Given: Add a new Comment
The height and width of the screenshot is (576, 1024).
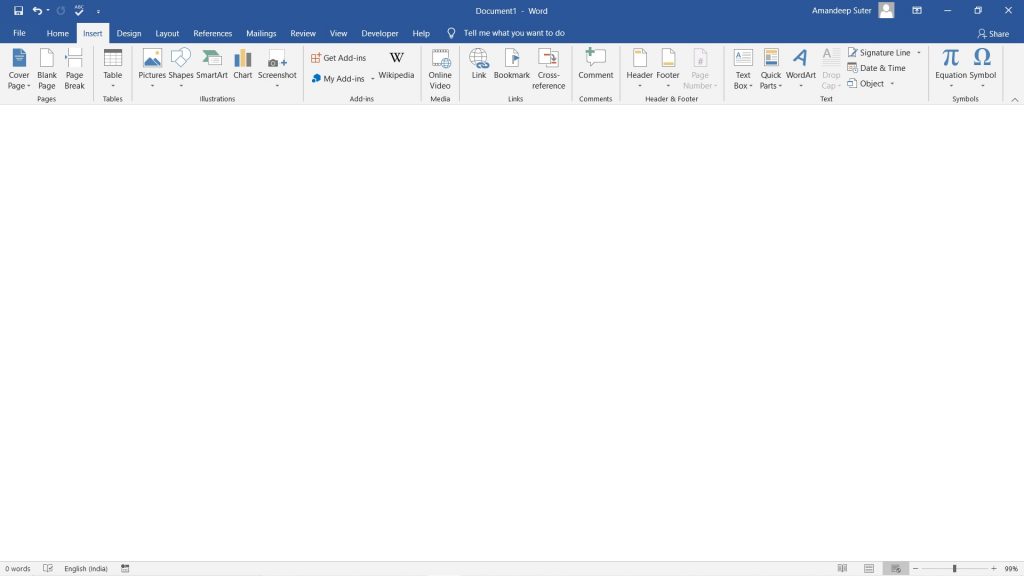Looking at the screenshot, I should pos(596,64).
